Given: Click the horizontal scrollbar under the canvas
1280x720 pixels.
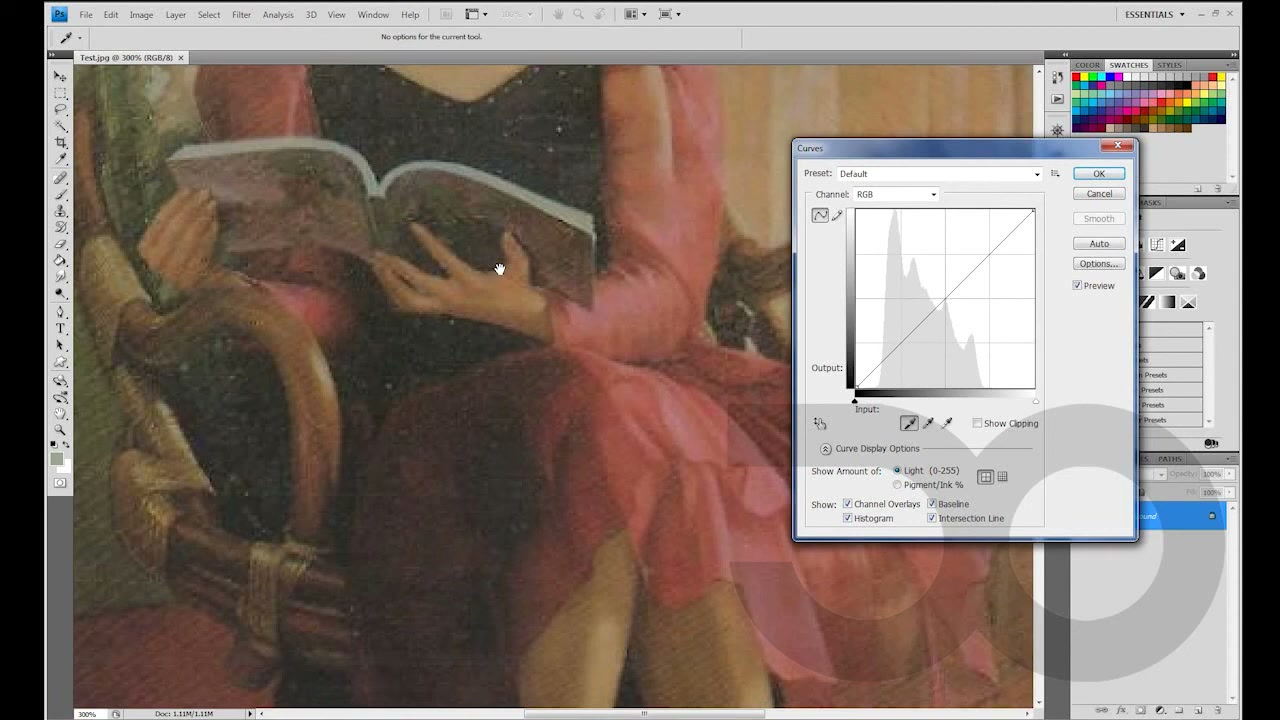Looking at the screenshot, I should coord(645,714).
